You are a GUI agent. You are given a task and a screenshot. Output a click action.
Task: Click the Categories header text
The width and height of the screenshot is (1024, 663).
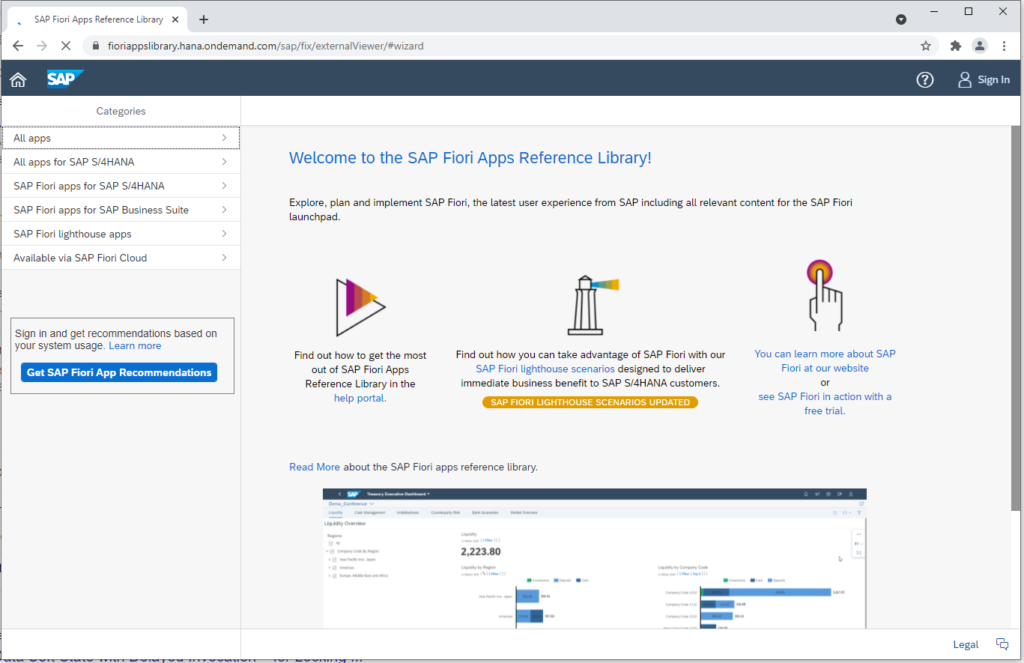pos(121,111)
